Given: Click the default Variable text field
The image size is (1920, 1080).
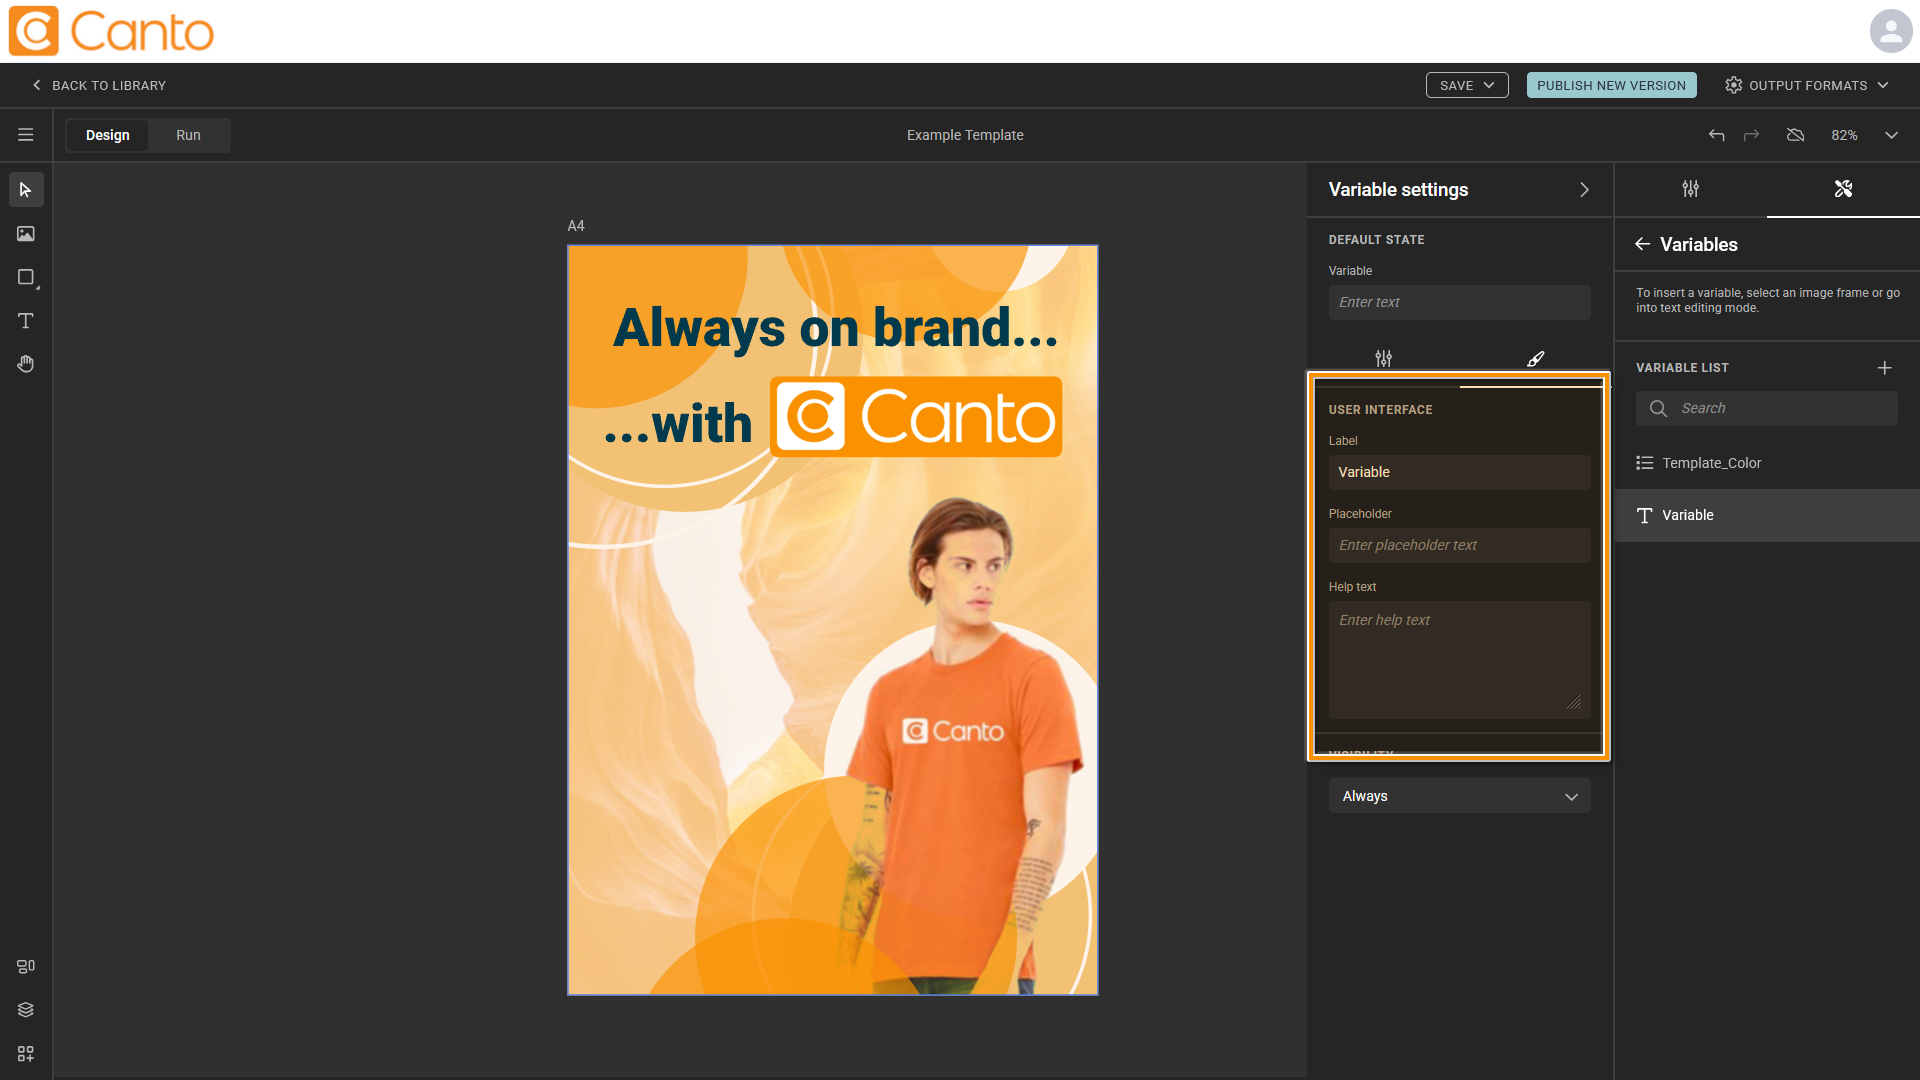Looking at the screenshot, I should click(x=1459, y=302).
